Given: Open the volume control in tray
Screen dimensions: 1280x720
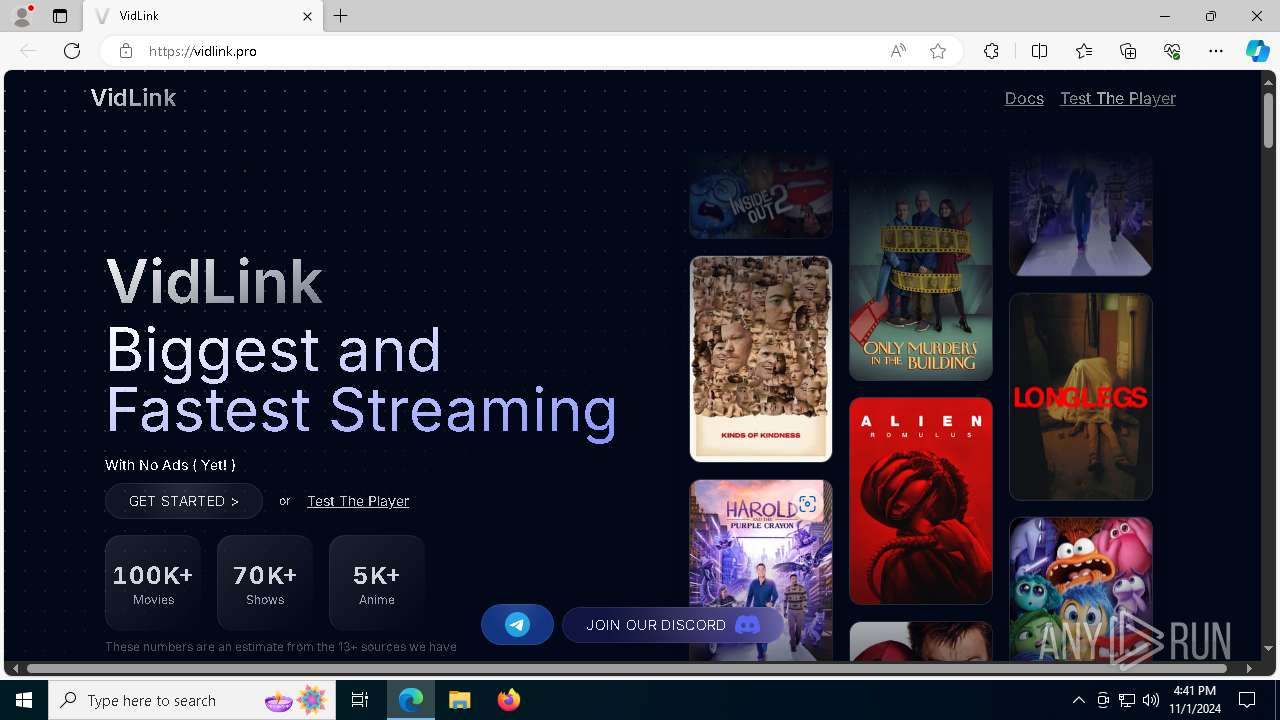Looking at the screenshot, I should tap(1151, 700).
